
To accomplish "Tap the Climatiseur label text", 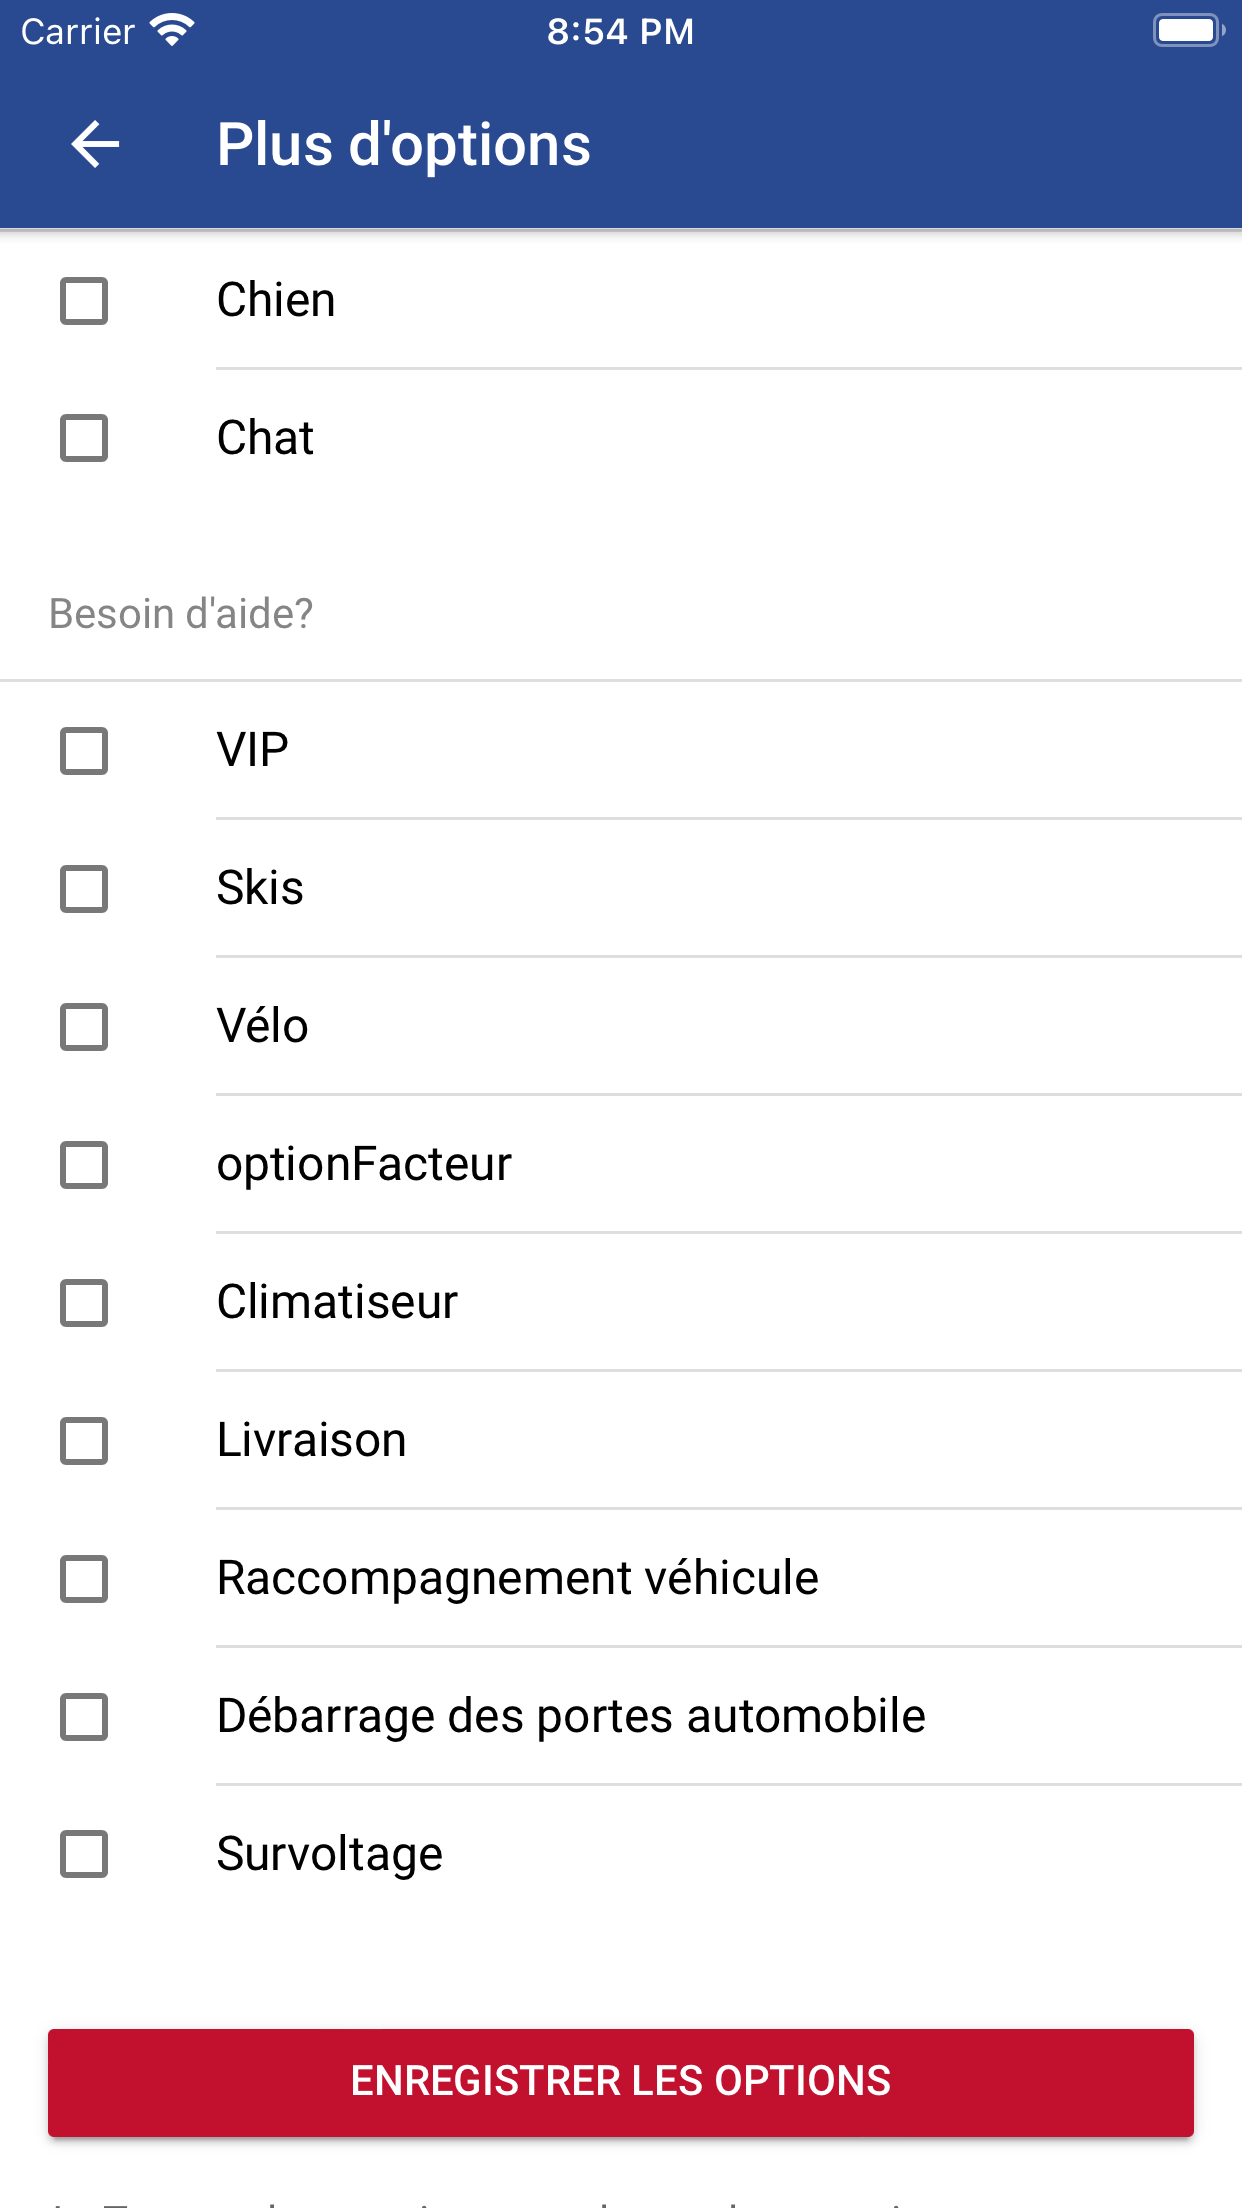I will click(x=338, y=1302).
